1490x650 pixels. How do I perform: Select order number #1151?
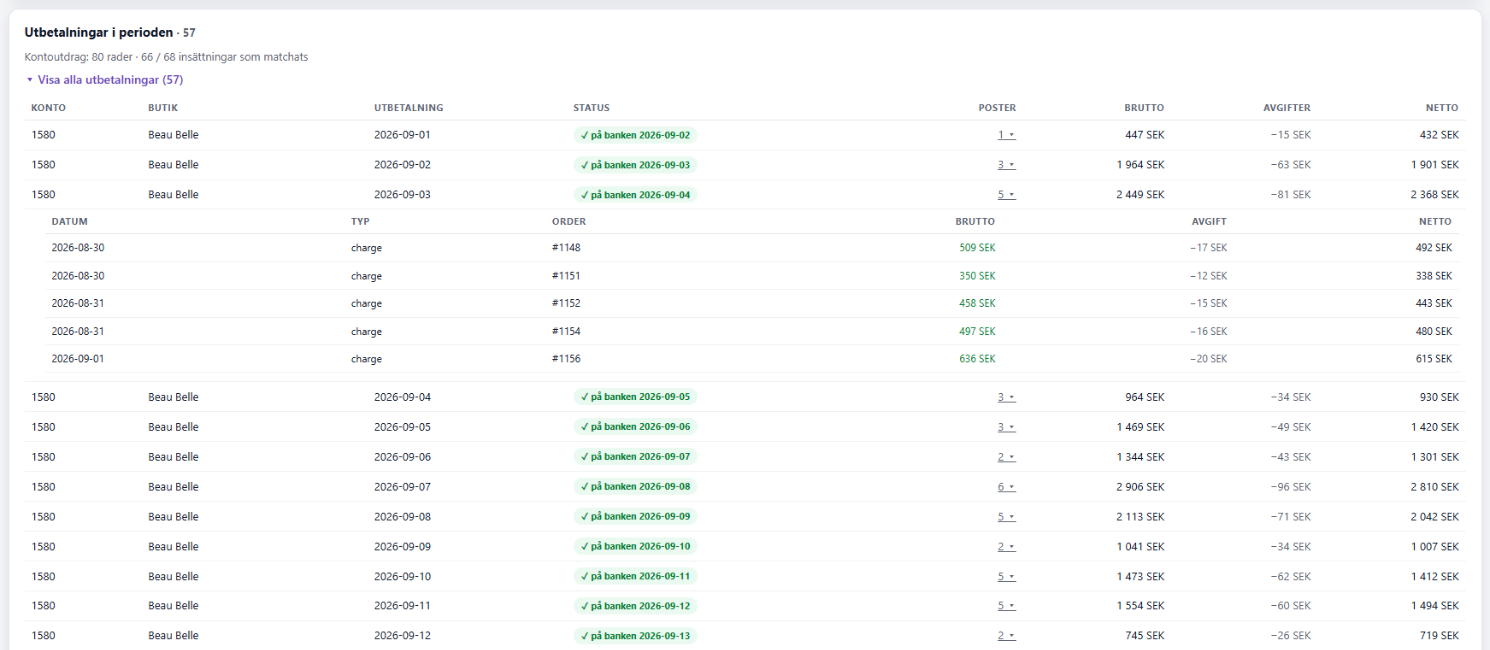[x=566, y=276]
